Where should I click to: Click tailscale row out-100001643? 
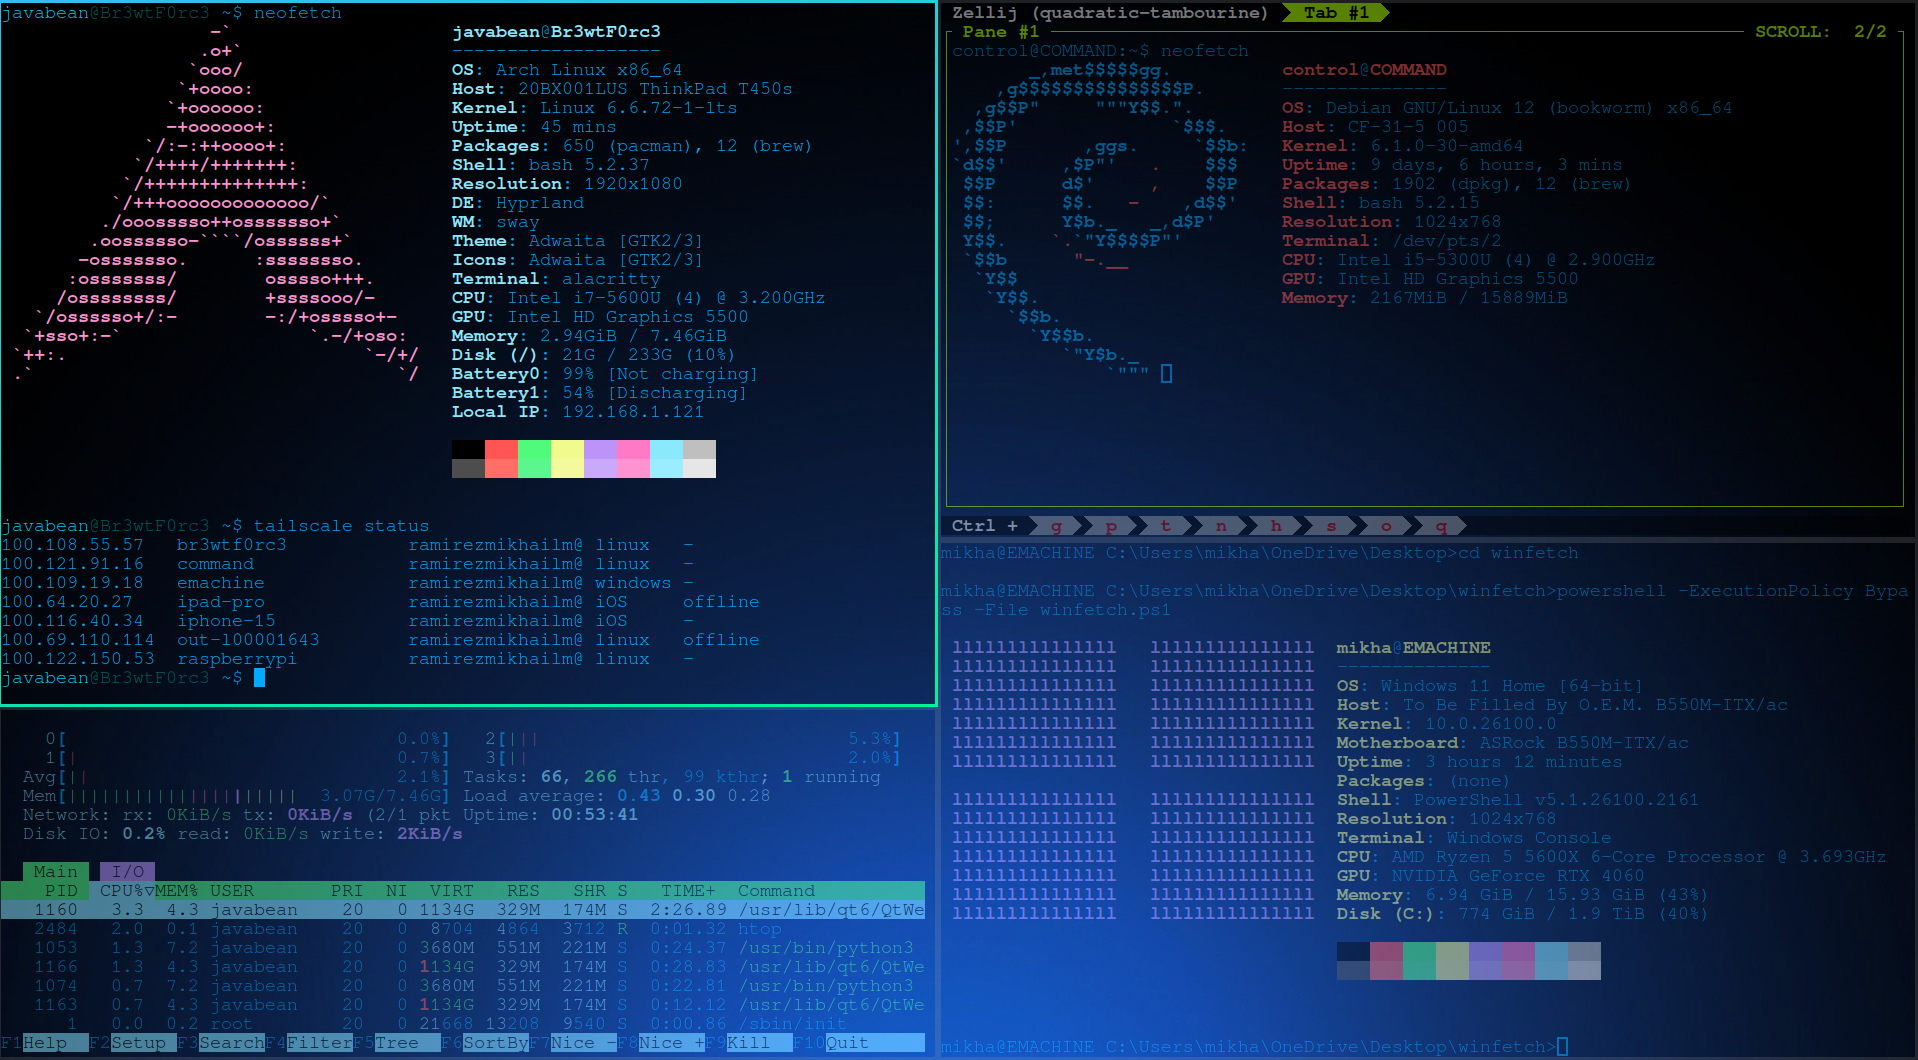tap(380, 639)
